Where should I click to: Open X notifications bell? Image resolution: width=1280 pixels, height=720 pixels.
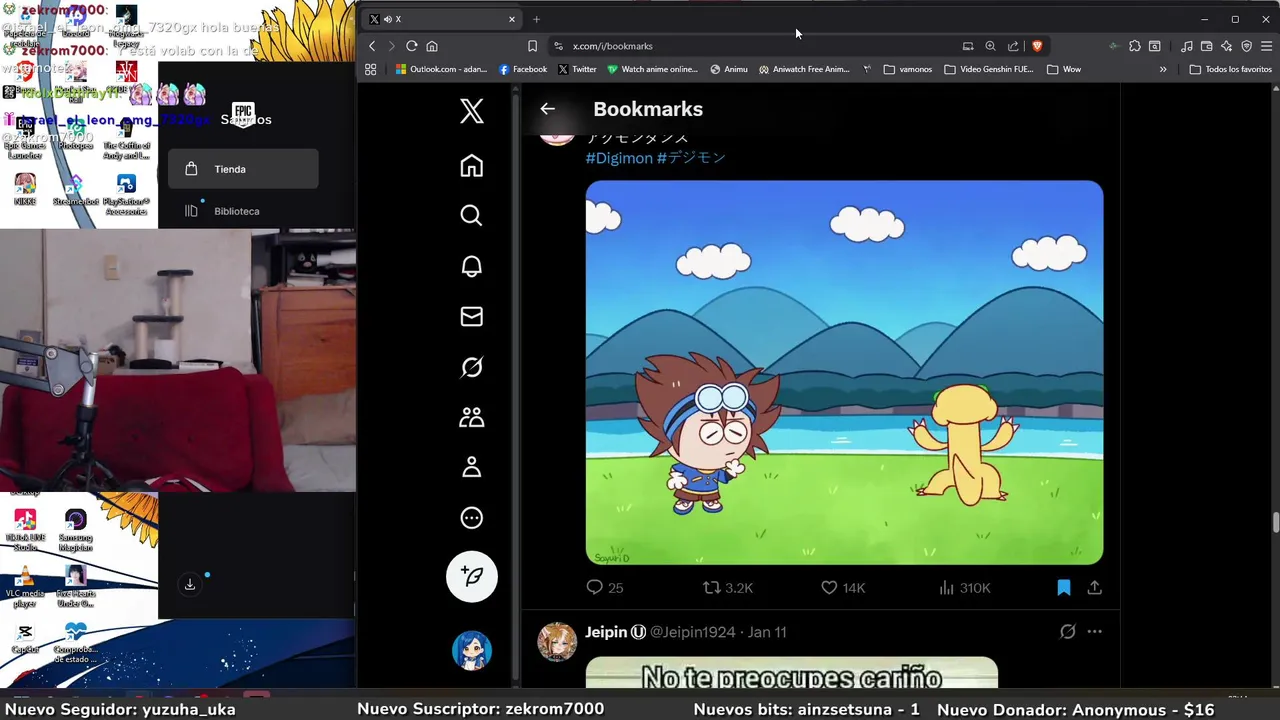coord(471,266)
